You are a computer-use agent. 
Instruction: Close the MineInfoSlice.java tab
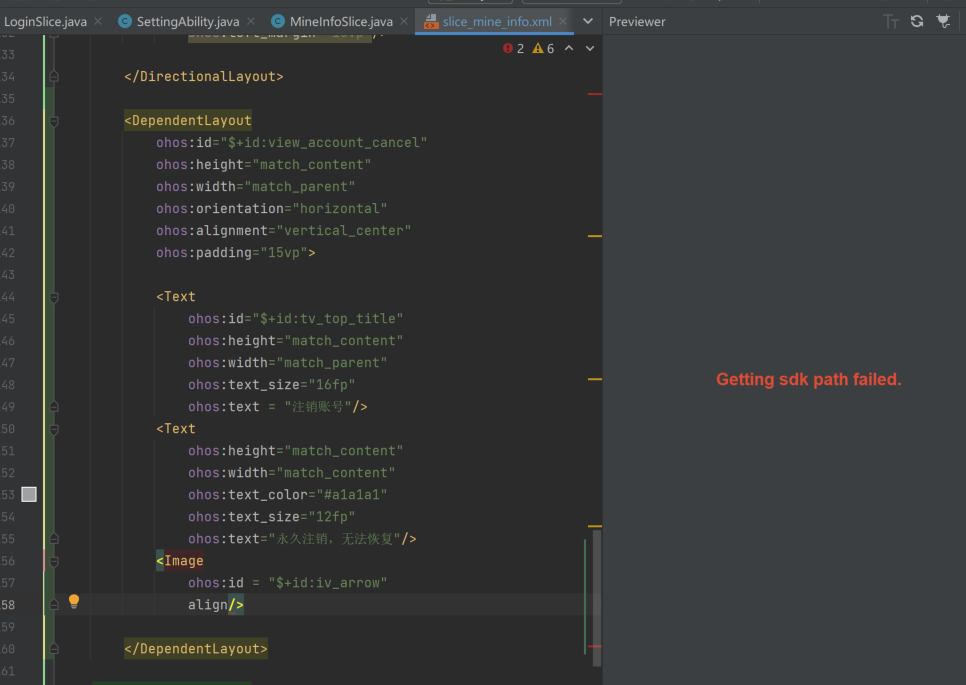click(x=404, y=22)
